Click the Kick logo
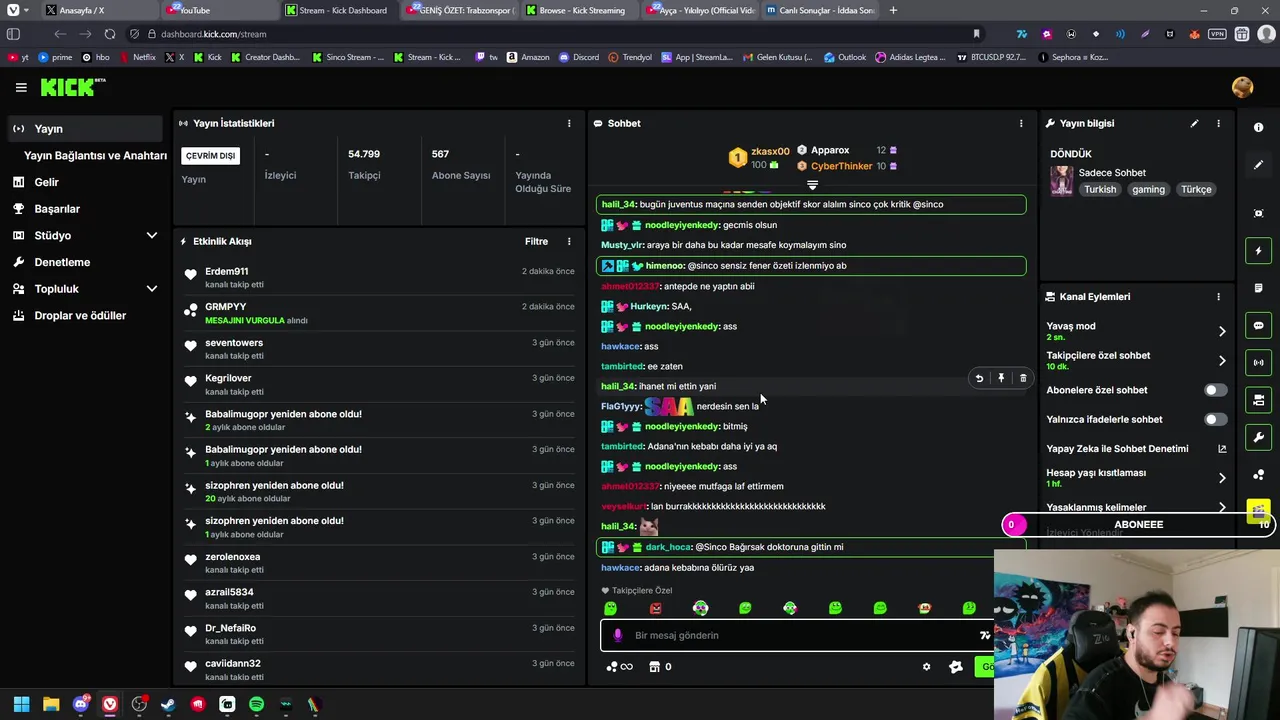Image resolution: width=1280 pixels, height=720 pixels. click(x=72, y=87)
